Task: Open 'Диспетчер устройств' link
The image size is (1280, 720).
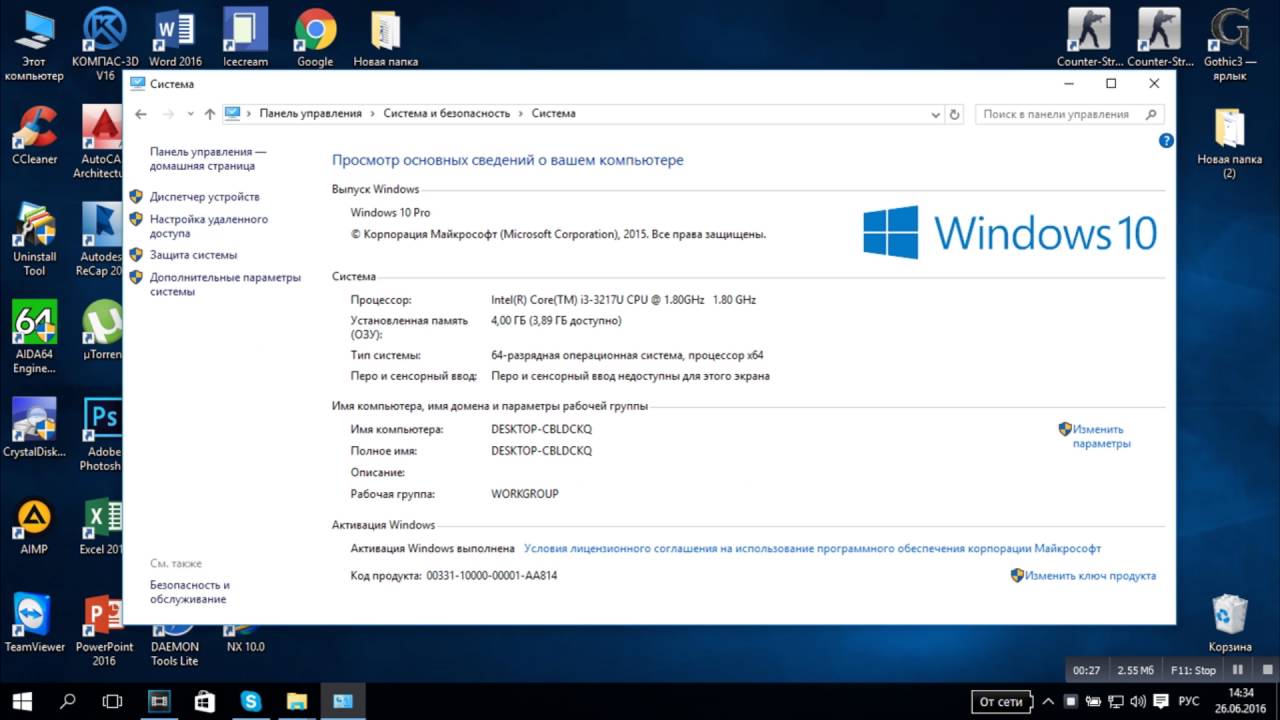Action: (204, 197)
